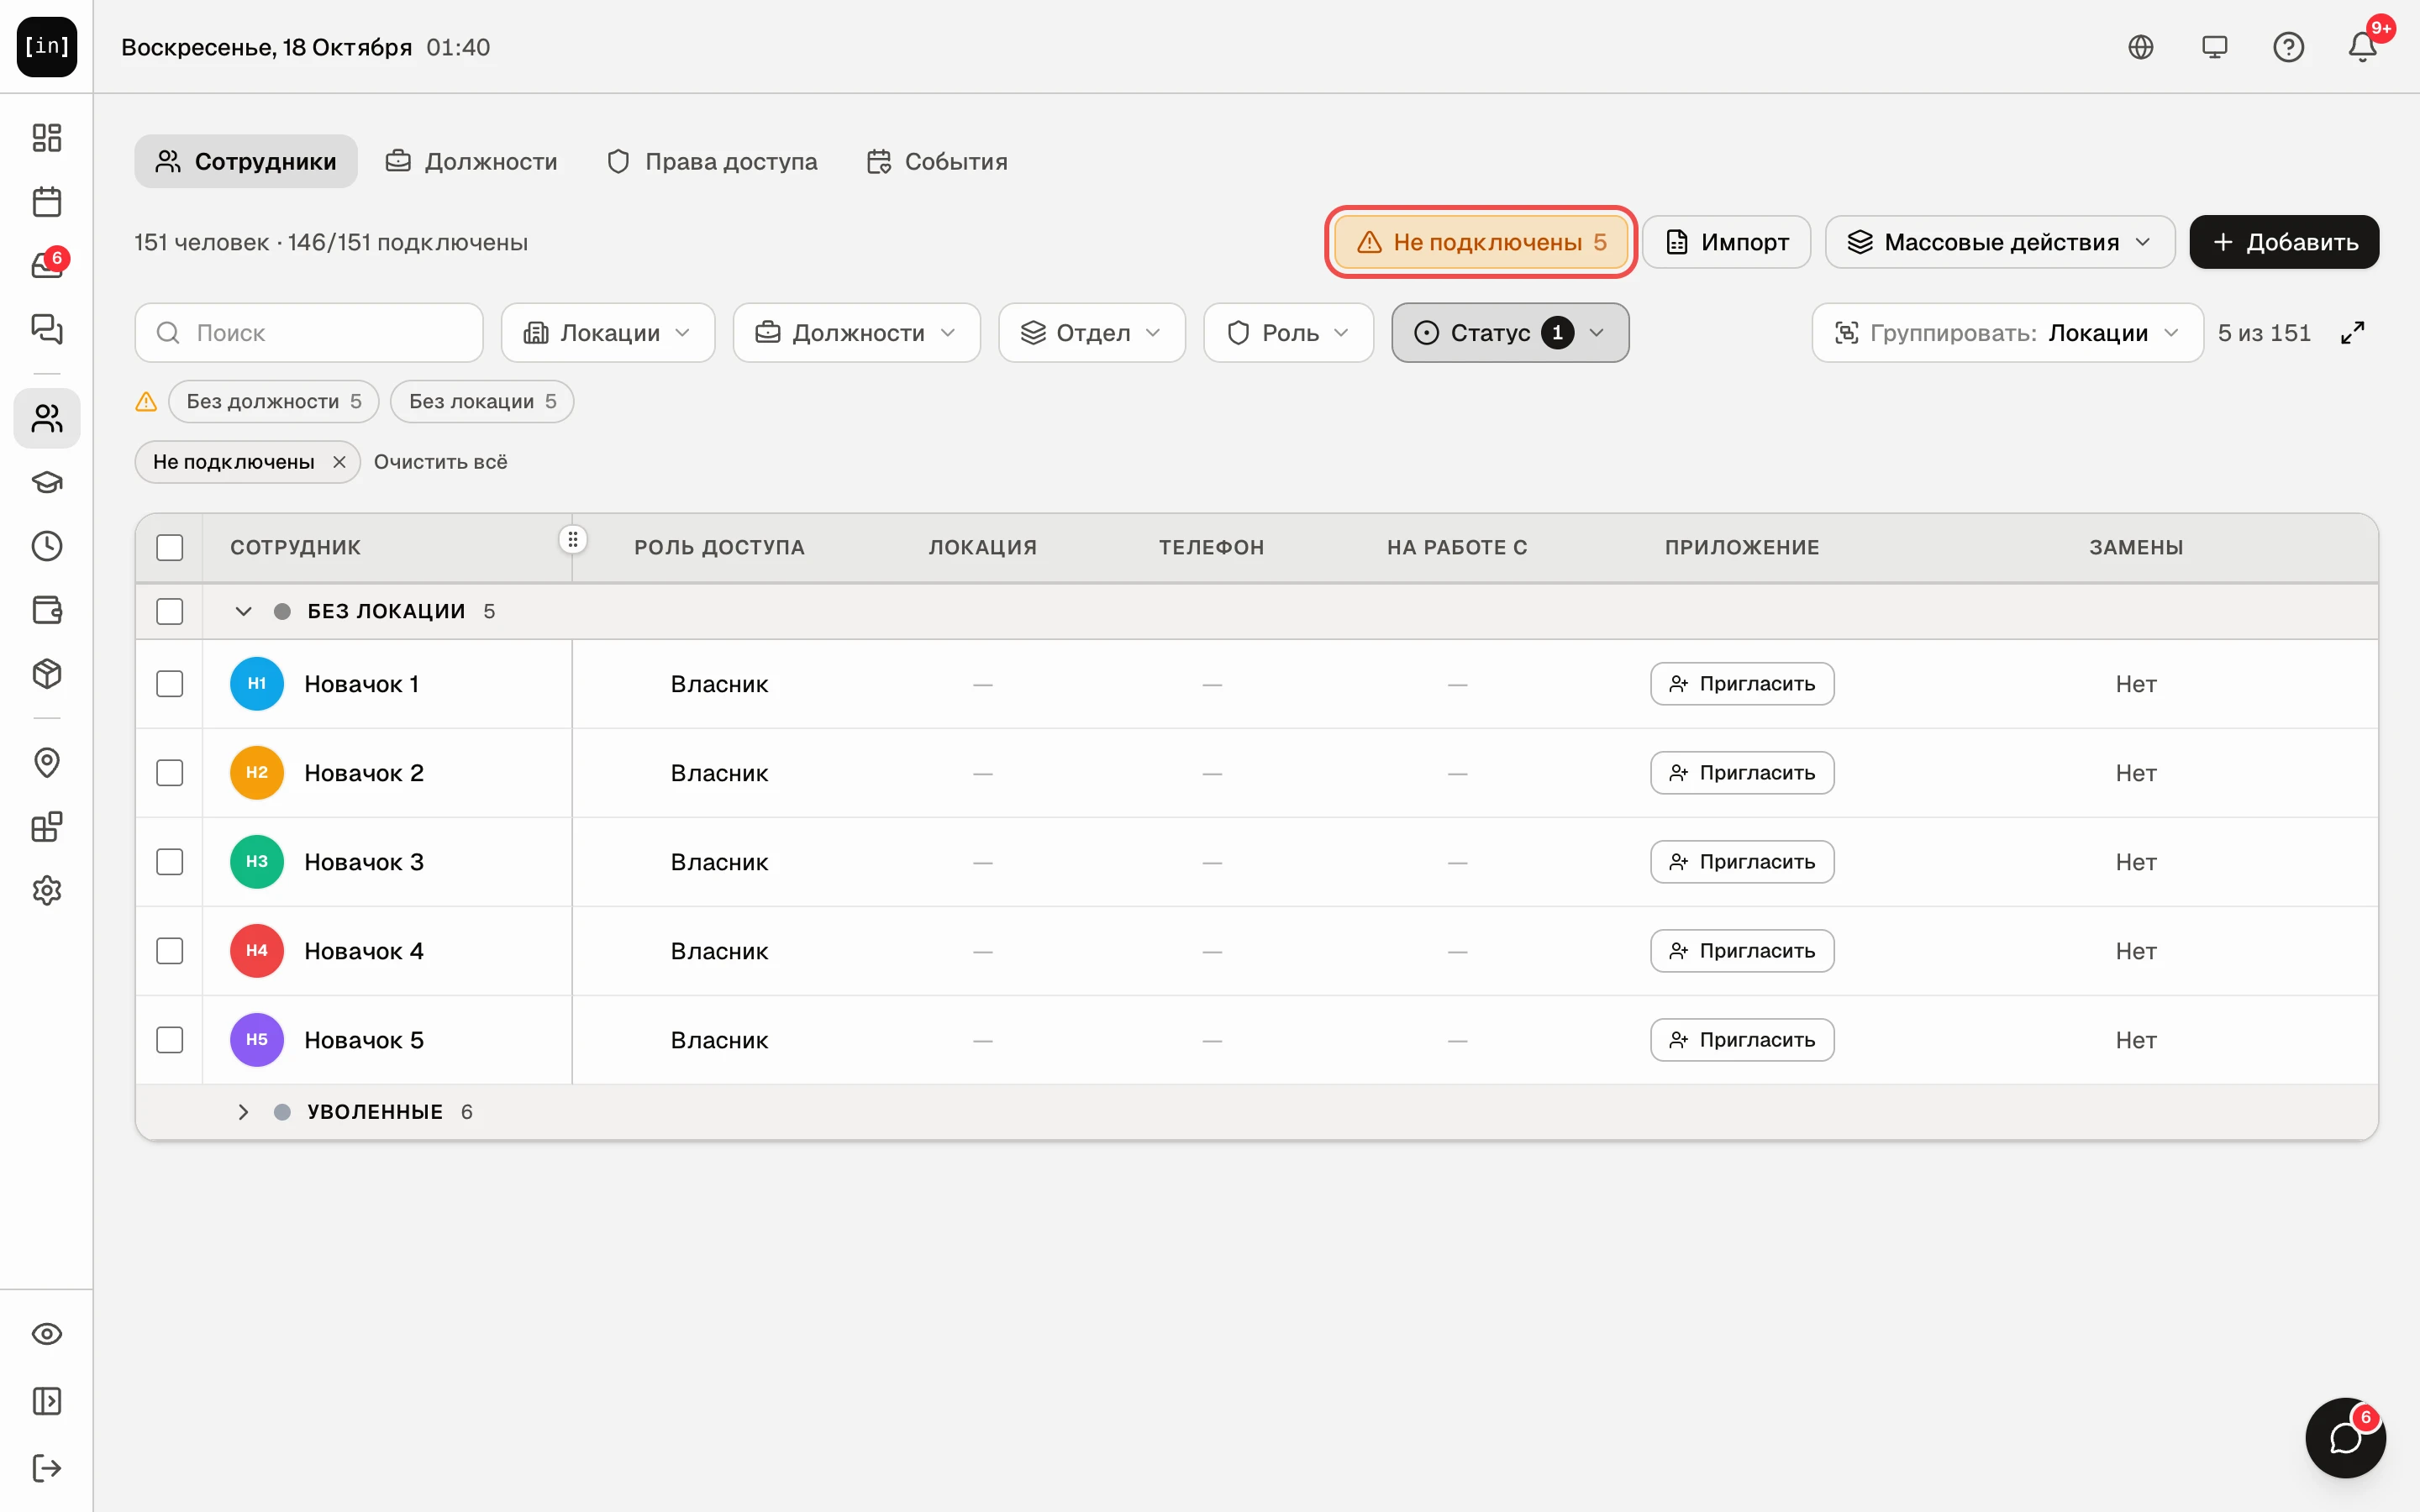The image size is (2420, 1512).
Task: Toggle the select-all checkbox in table header
Action: point(170,548)
